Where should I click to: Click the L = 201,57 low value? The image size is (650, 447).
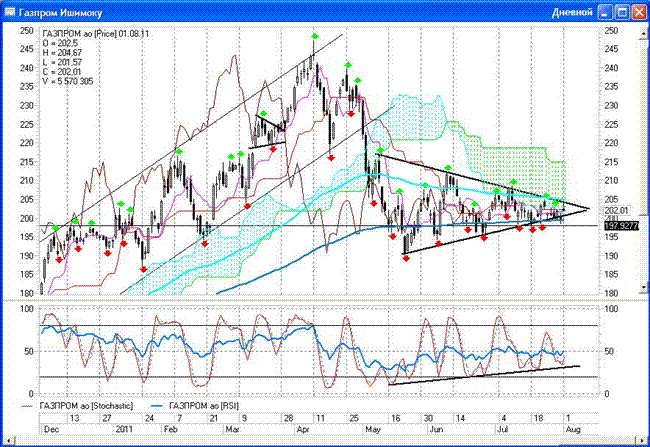62,63
